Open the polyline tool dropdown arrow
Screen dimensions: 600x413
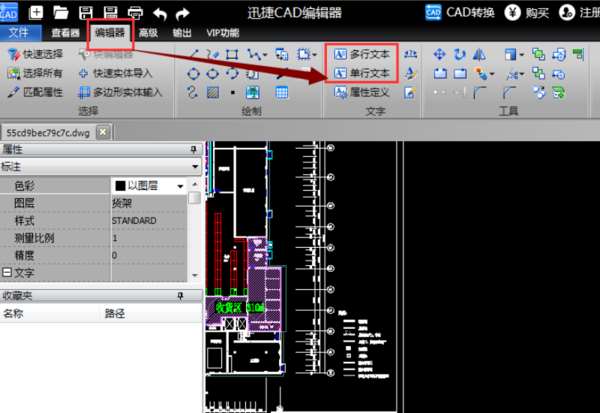pyautogui.click(x=265, y=55)
